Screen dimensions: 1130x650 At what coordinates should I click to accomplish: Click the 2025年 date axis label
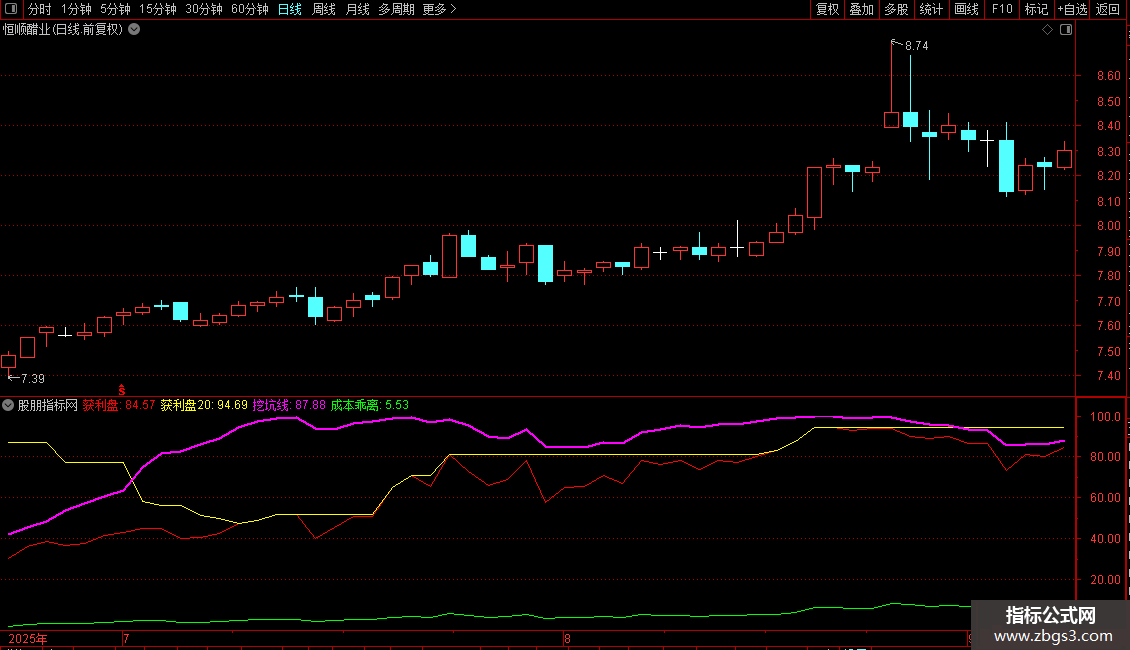point(28,638)
